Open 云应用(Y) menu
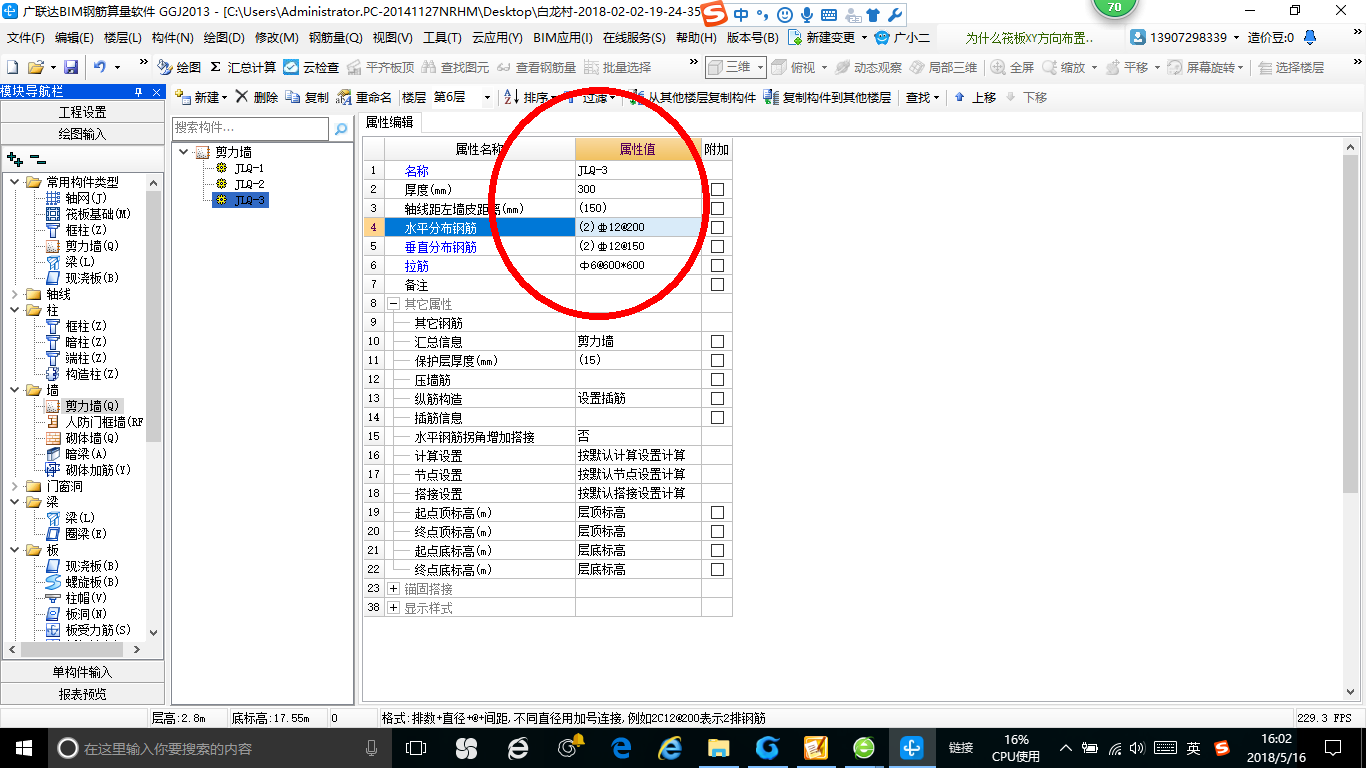Image resolution: width=1366 pixels, height=768 pixels. pyautogui.click(x=497, y=38)
